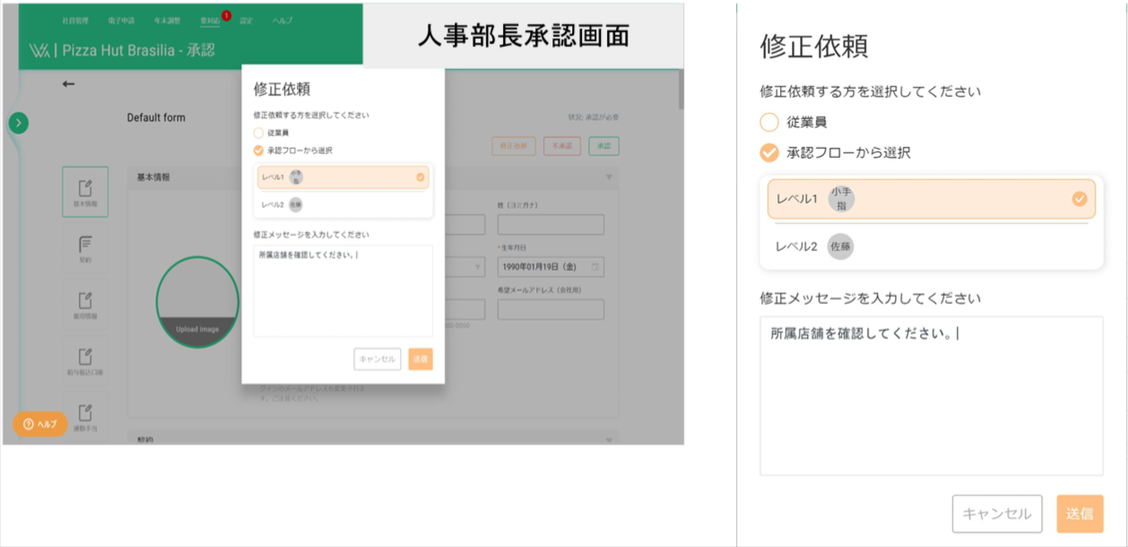Select 承認フローから選択 radio in the small dialog
Image resolution: width=1128 pixels, height=547 pixels.
click(258, 151)
